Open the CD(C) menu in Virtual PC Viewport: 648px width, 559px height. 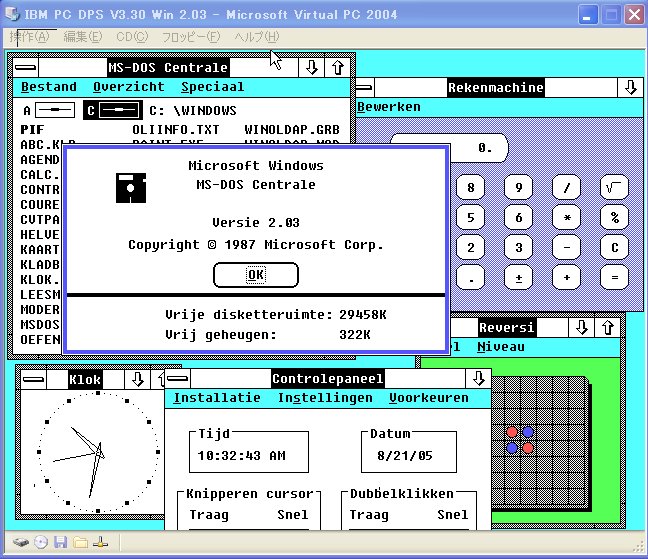(132, 37)
